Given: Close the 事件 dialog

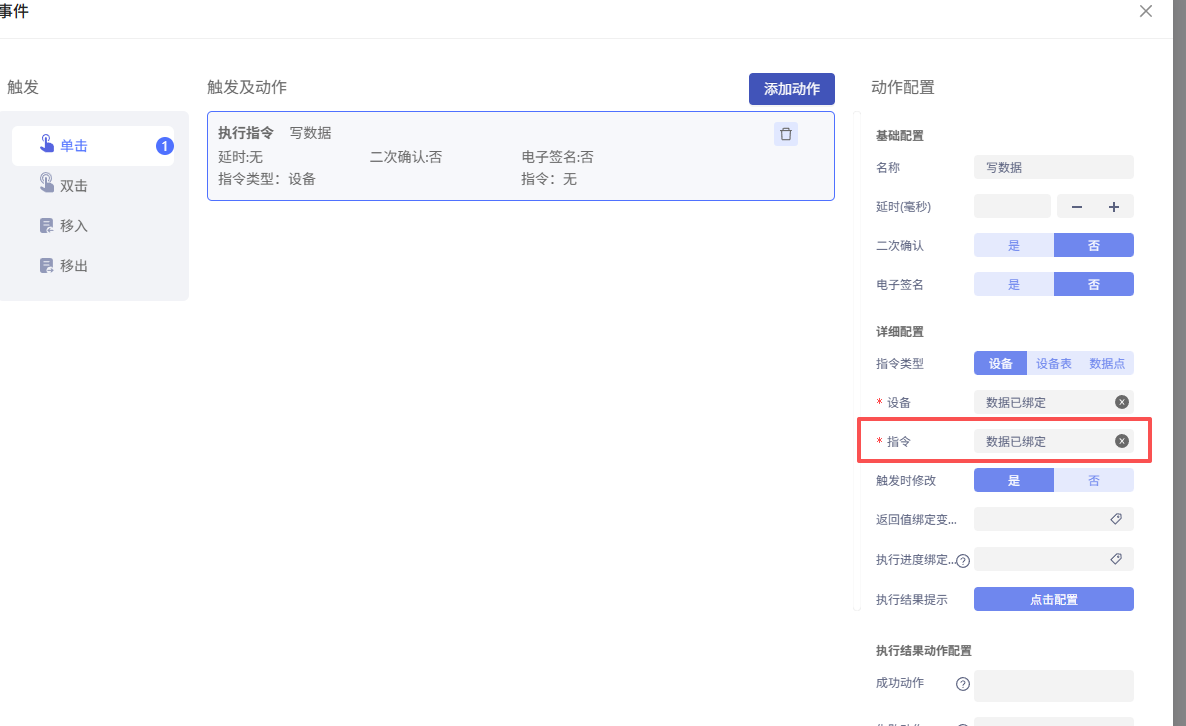Looking at the screenshot, I should (x=1146, y=11).
